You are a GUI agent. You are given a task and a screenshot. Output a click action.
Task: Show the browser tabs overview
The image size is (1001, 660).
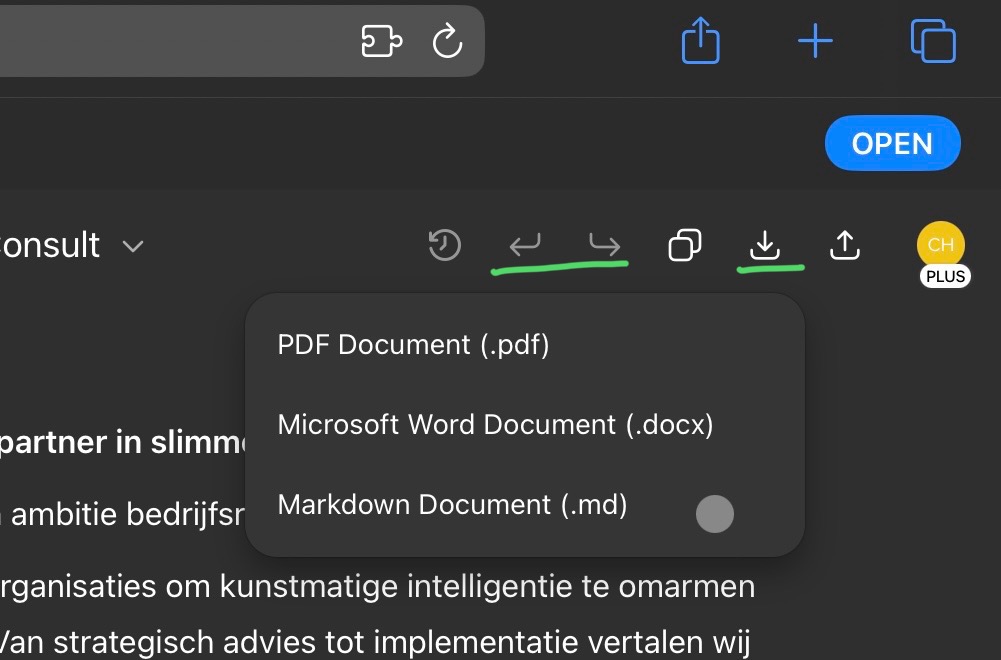(933, 42)
